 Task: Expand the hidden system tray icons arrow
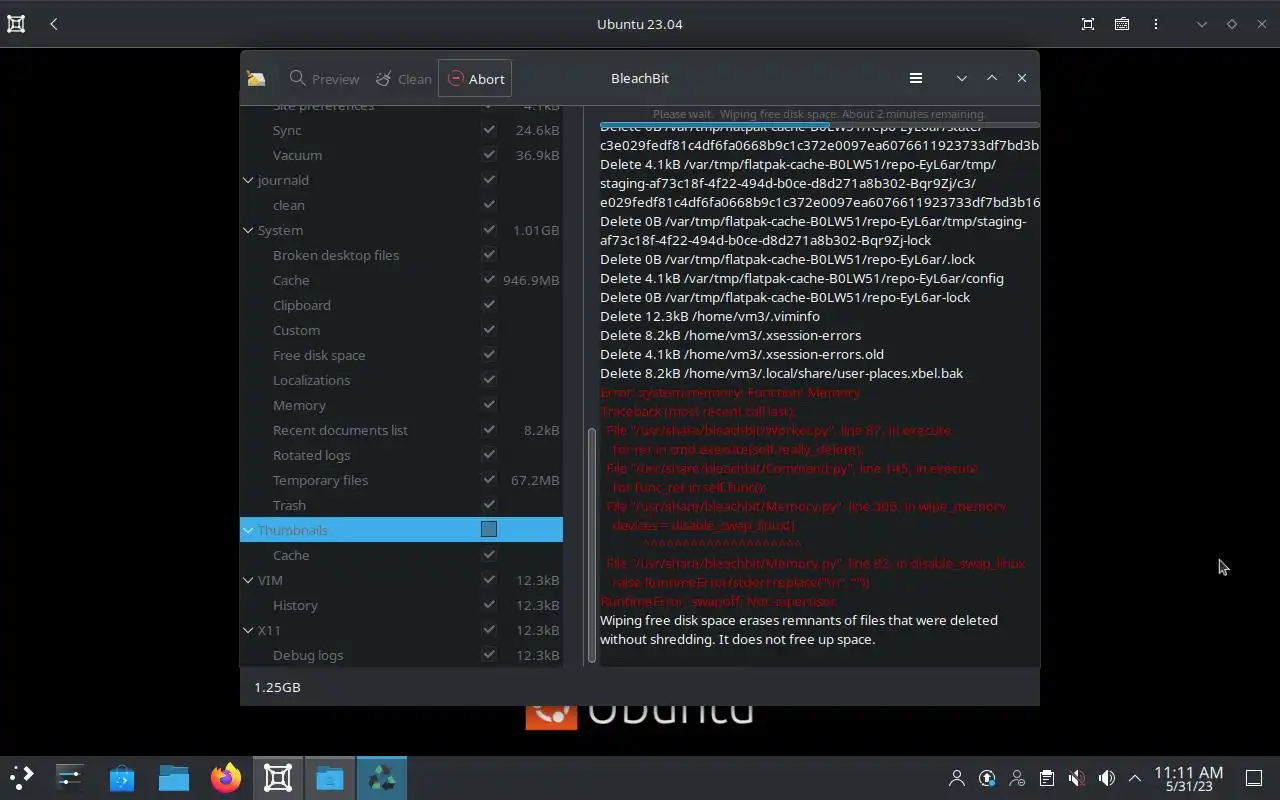pyautogui.click(x=1135, y=778)
